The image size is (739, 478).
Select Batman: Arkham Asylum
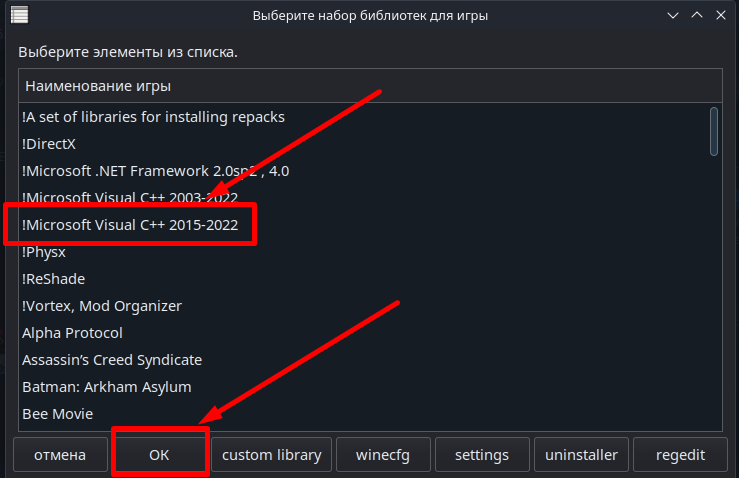click(106, 387)
